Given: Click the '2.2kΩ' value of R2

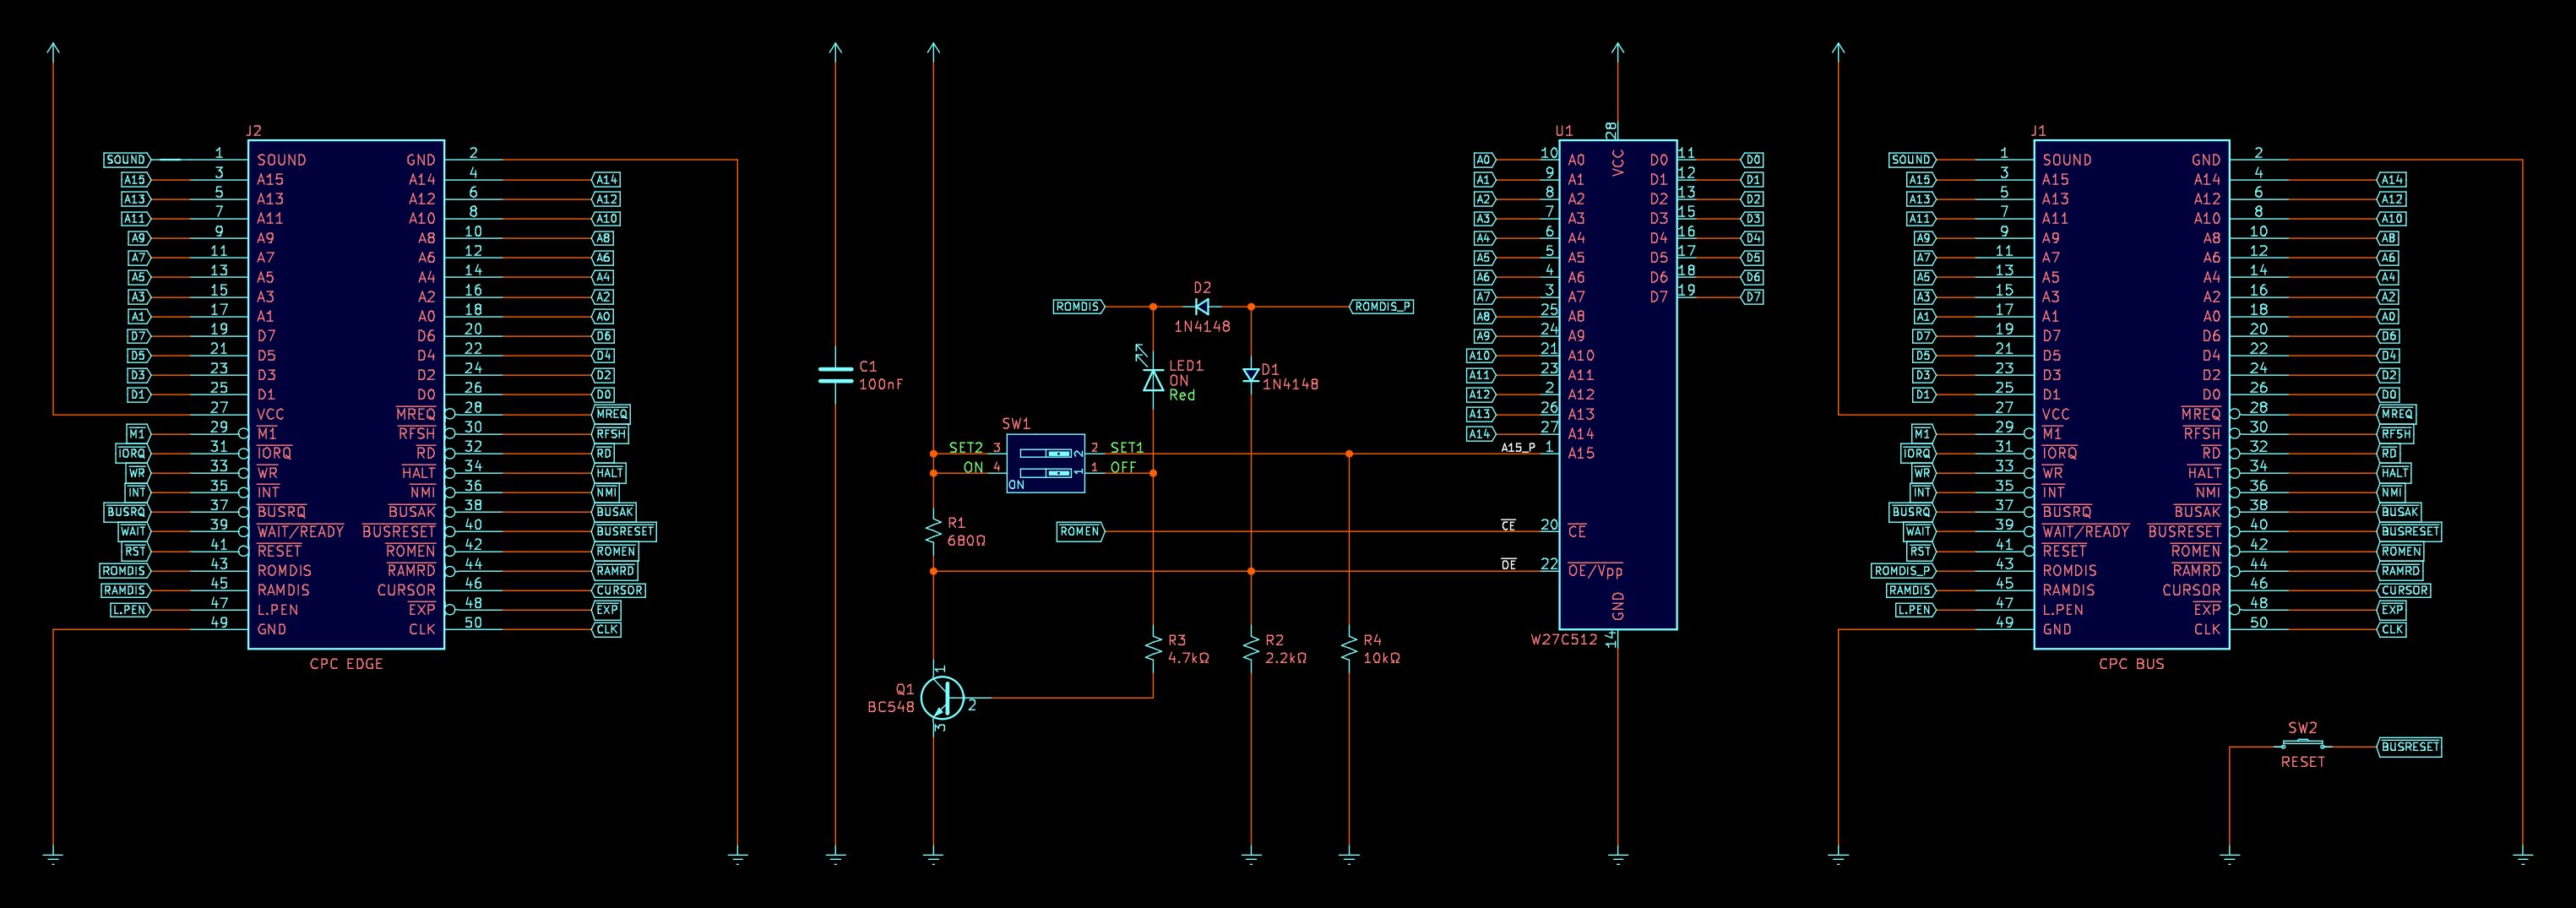Looking at the screenshot, I should pyautogui.click(x=1286, y=658).
